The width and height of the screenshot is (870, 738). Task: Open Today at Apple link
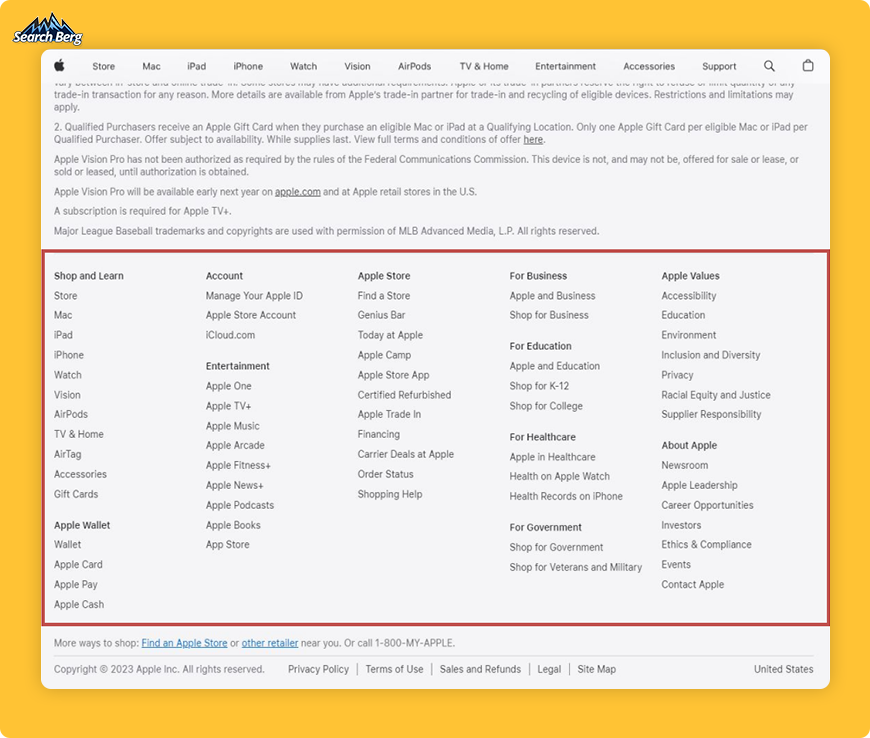(x=390, y=335)
